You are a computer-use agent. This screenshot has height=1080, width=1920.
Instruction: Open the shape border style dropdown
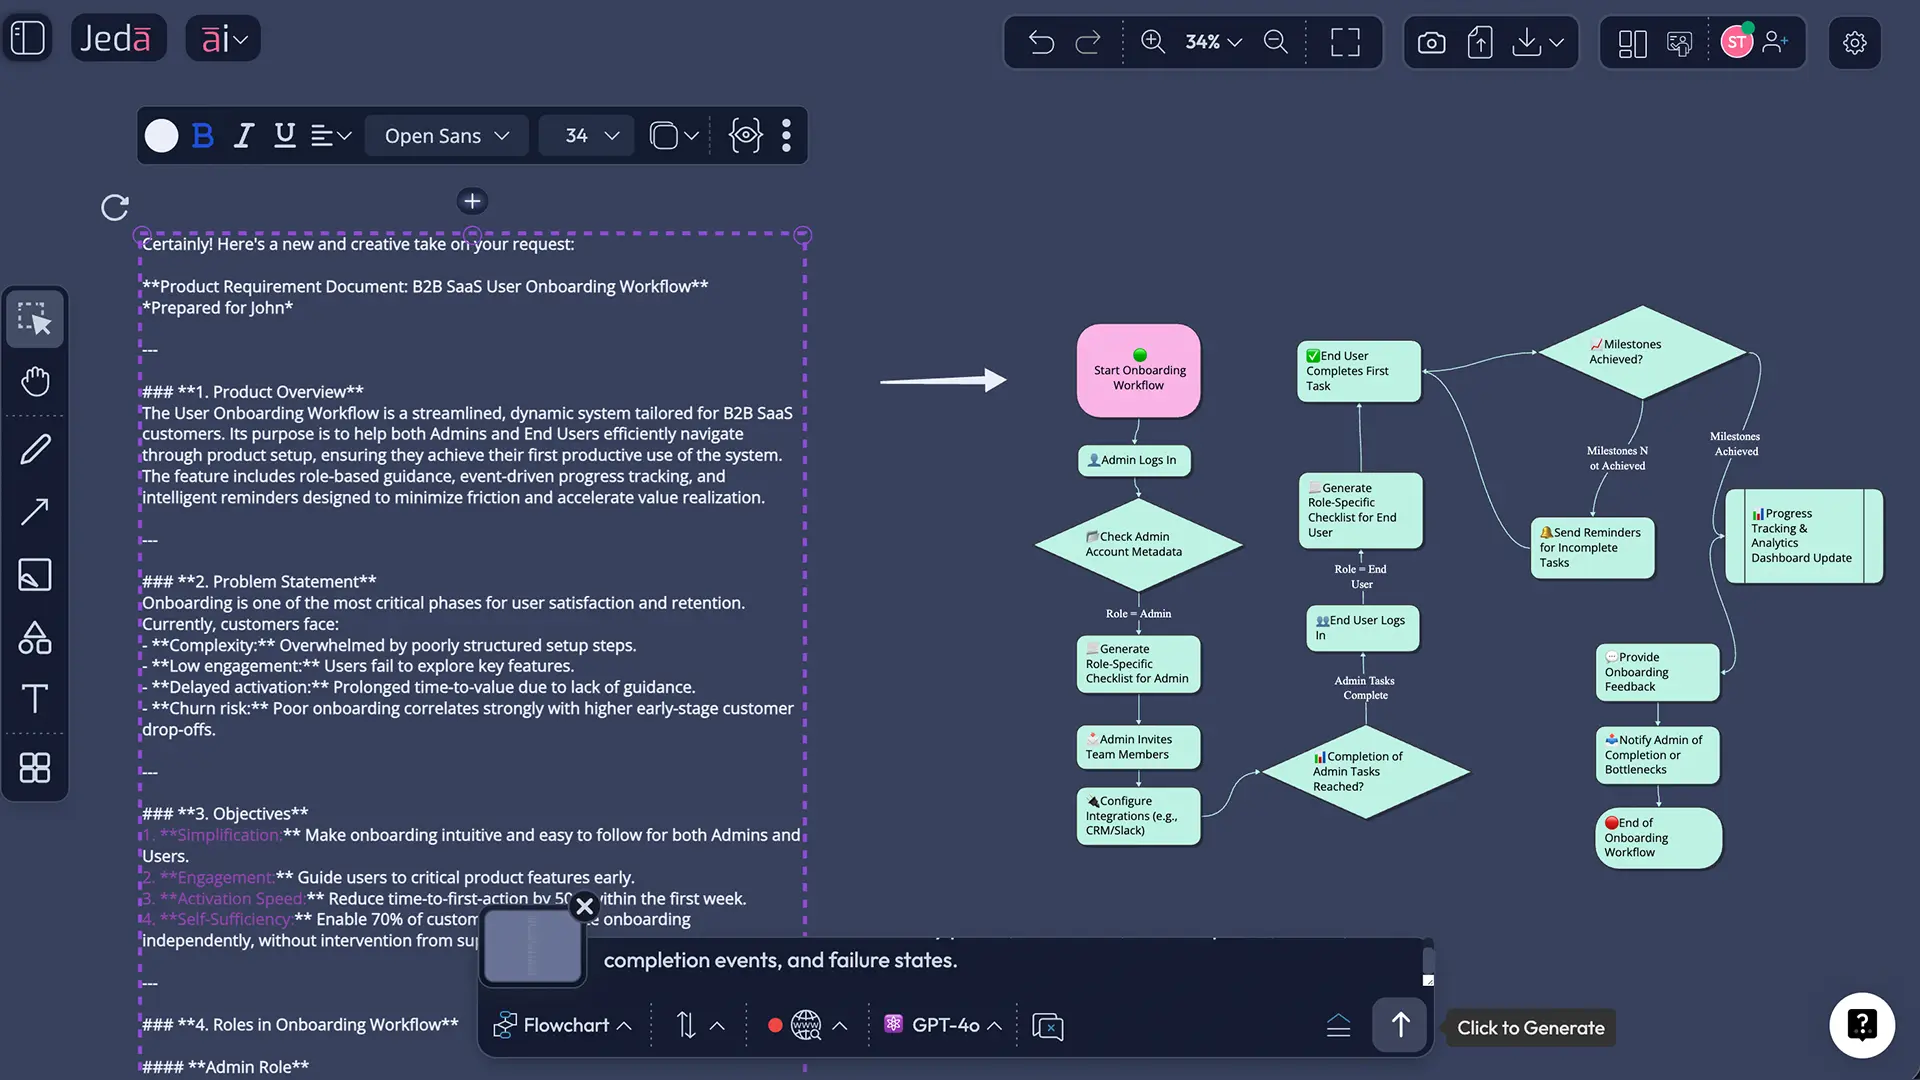point(674,136)
